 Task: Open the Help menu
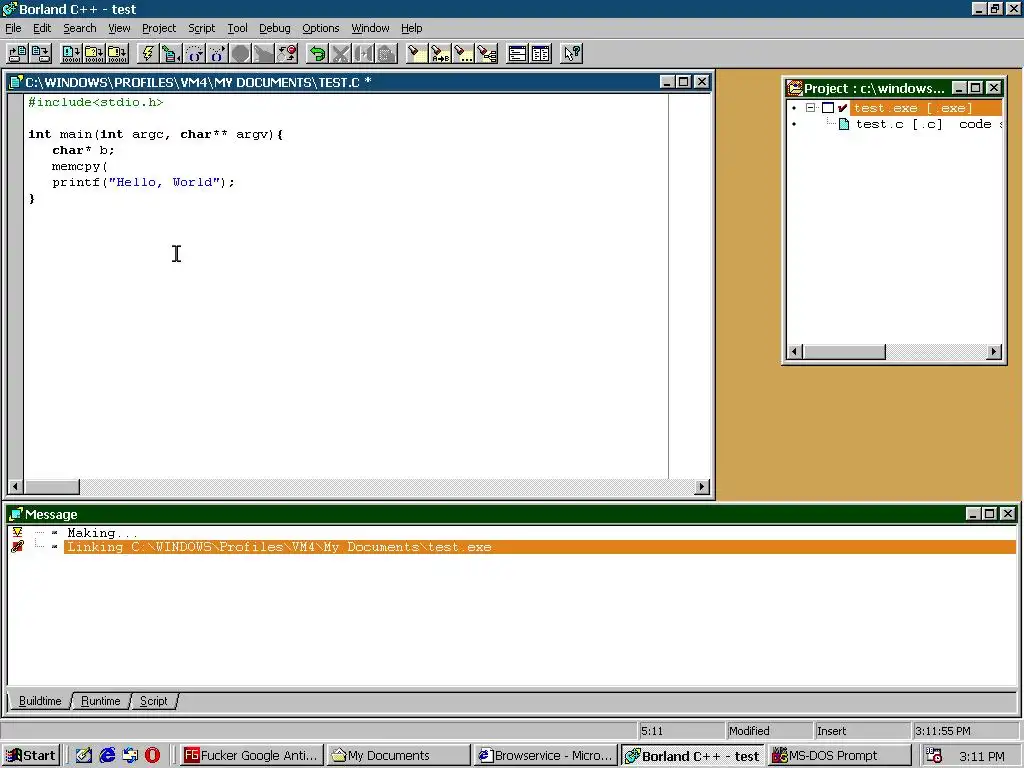coord(411,28)
